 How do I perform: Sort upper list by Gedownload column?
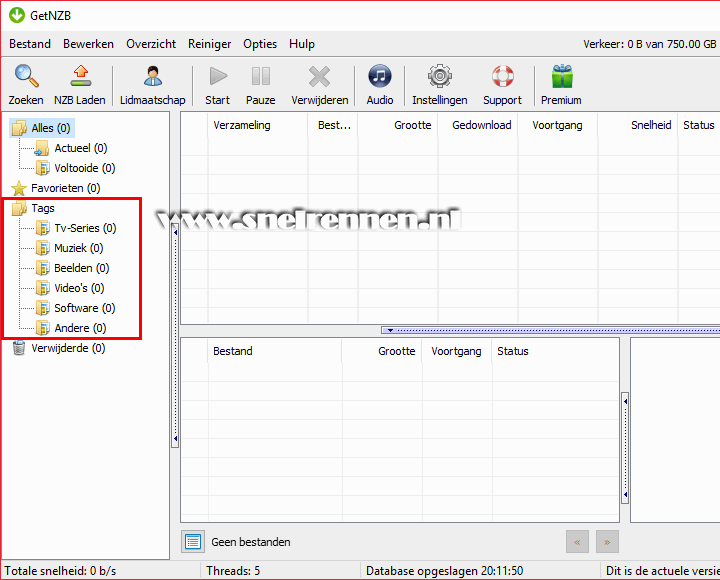(x=478, y=125)
